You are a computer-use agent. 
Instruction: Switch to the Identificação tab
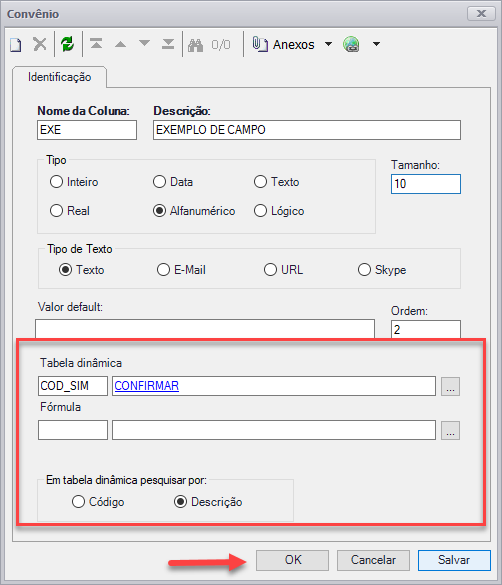(59, 77)
